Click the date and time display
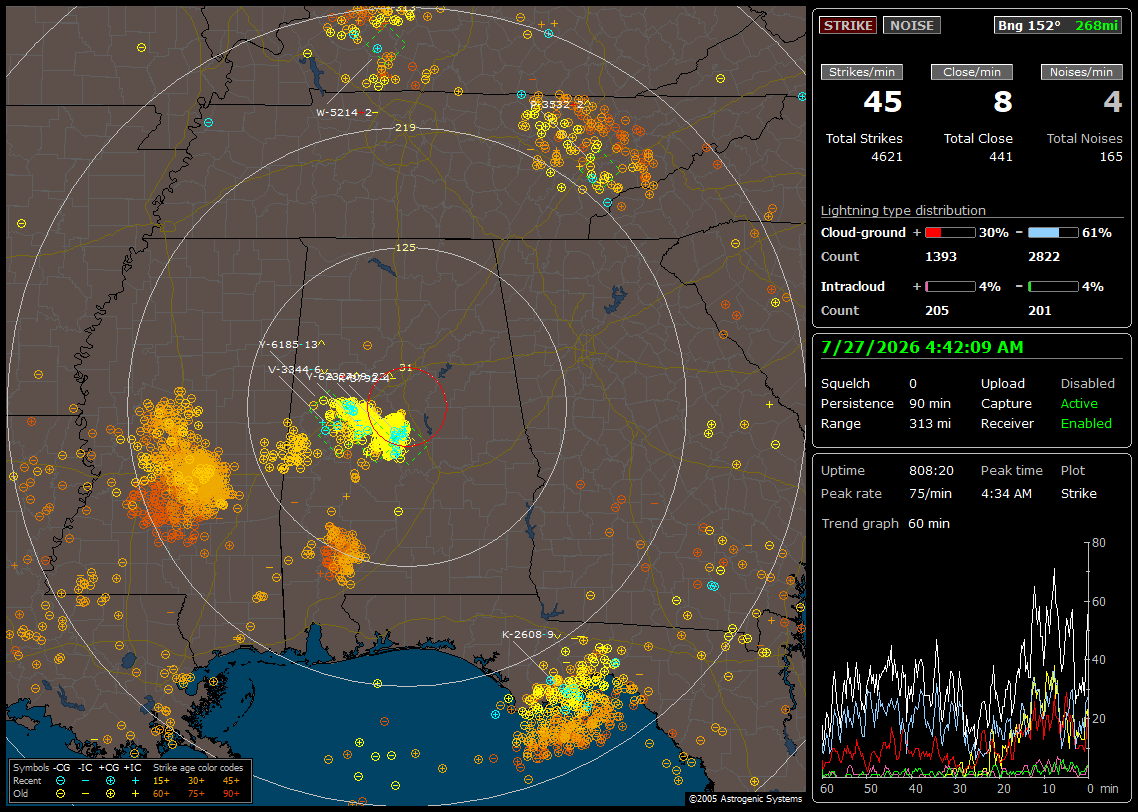Viewport: 1138px width, 812px height. tap(922, 347)
